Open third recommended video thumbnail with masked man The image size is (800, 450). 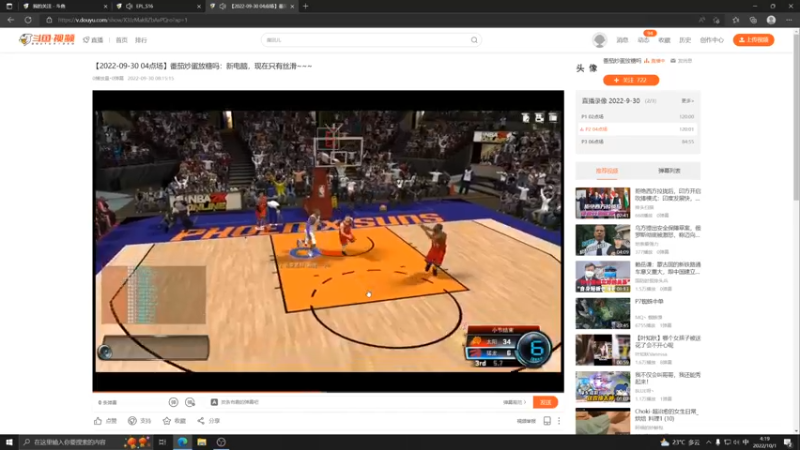pos(603,277)
